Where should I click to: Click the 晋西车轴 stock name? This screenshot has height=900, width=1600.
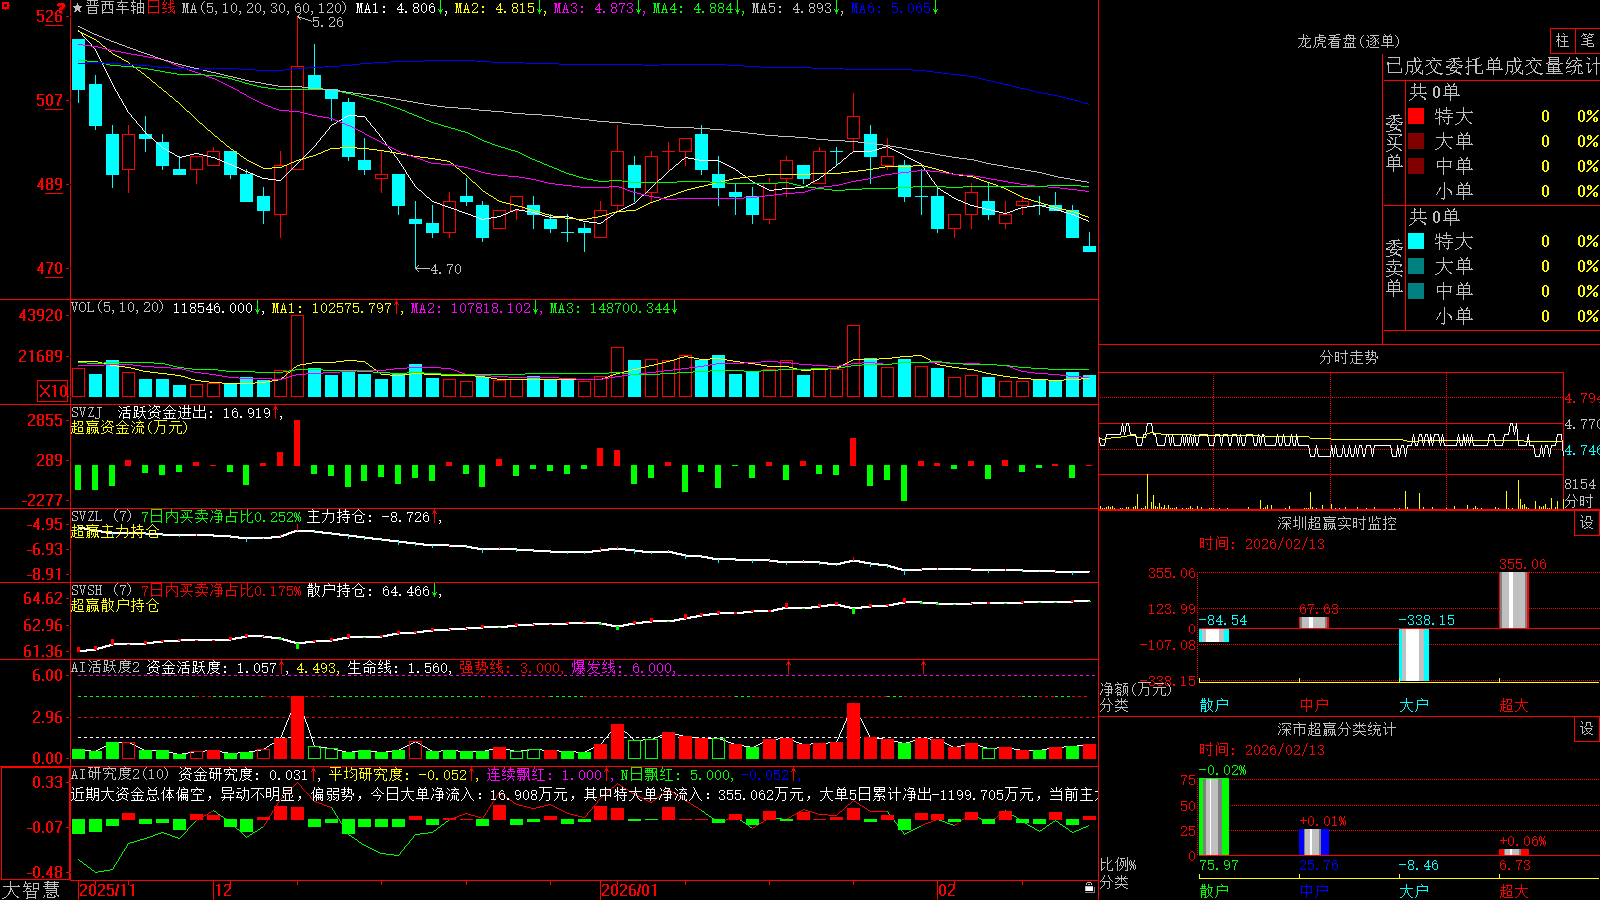[x=116, y=8]
